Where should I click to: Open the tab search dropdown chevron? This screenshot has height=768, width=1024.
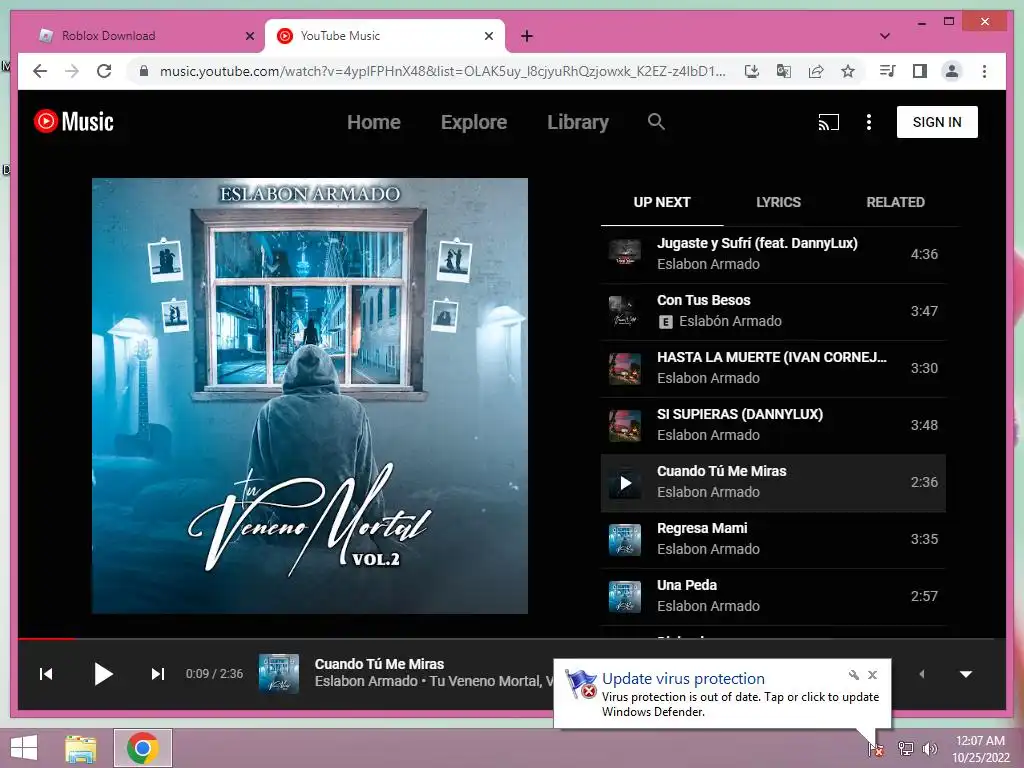(885, 36)
